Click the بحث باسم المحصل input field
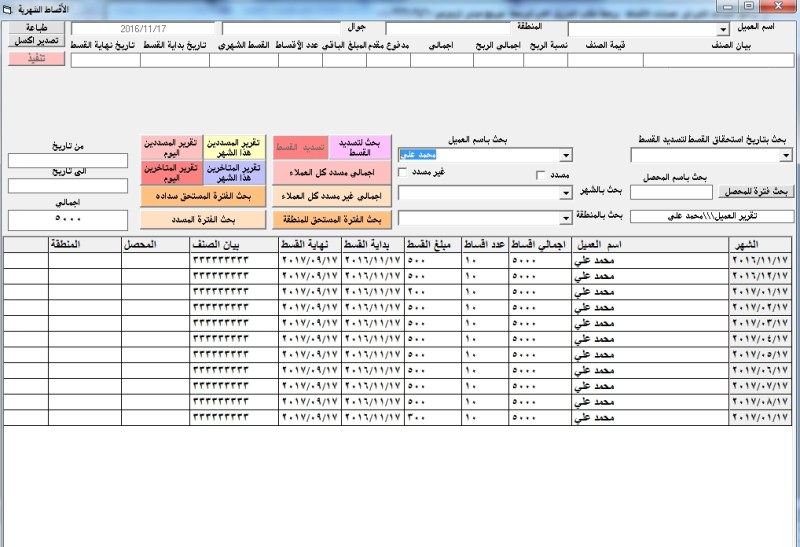This screenshot has height=547, width=800. pyautogui.click(x=671, y=192)
